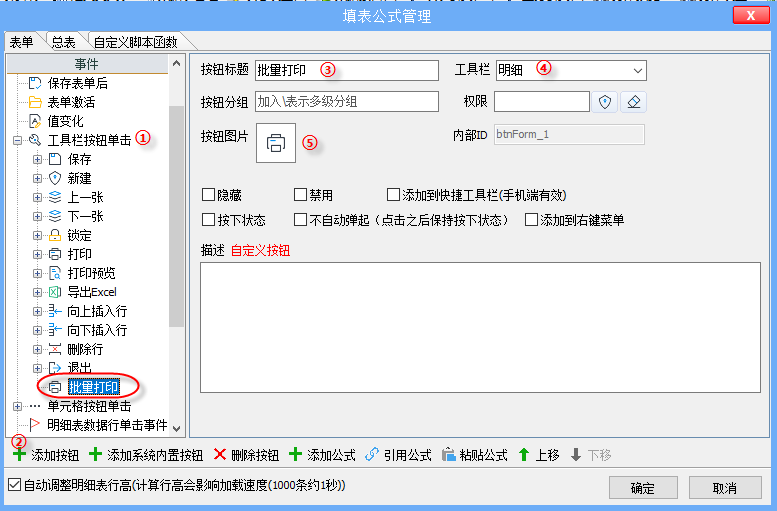Viewport: 777px width, 511px height.
Task: Click the 保存表单后 event icon
Action: pos(35,83)
